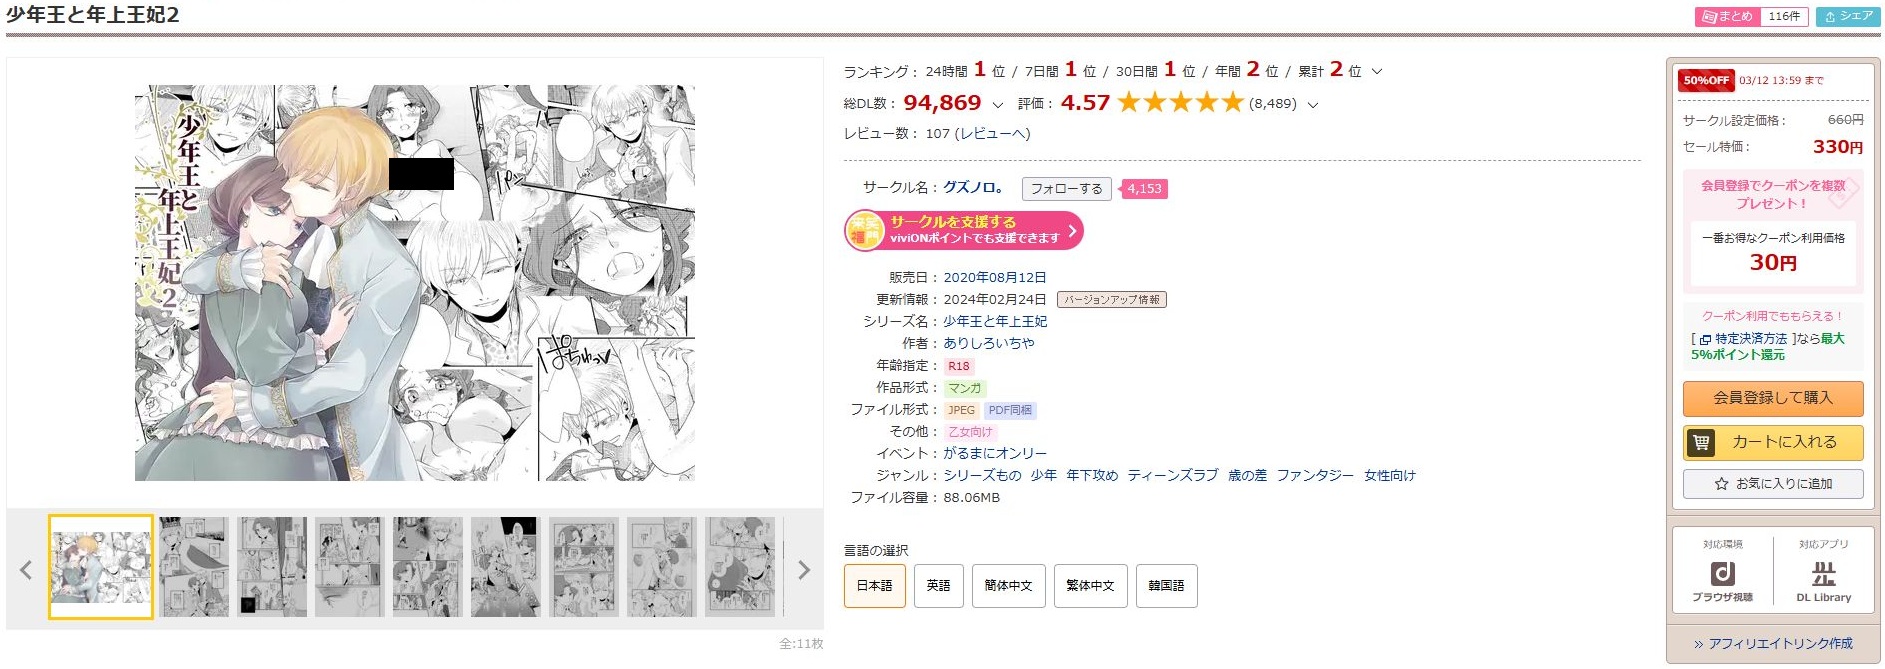The image size is (1885, 669).
Task: Select the 英語 language option
Action: 938,586
